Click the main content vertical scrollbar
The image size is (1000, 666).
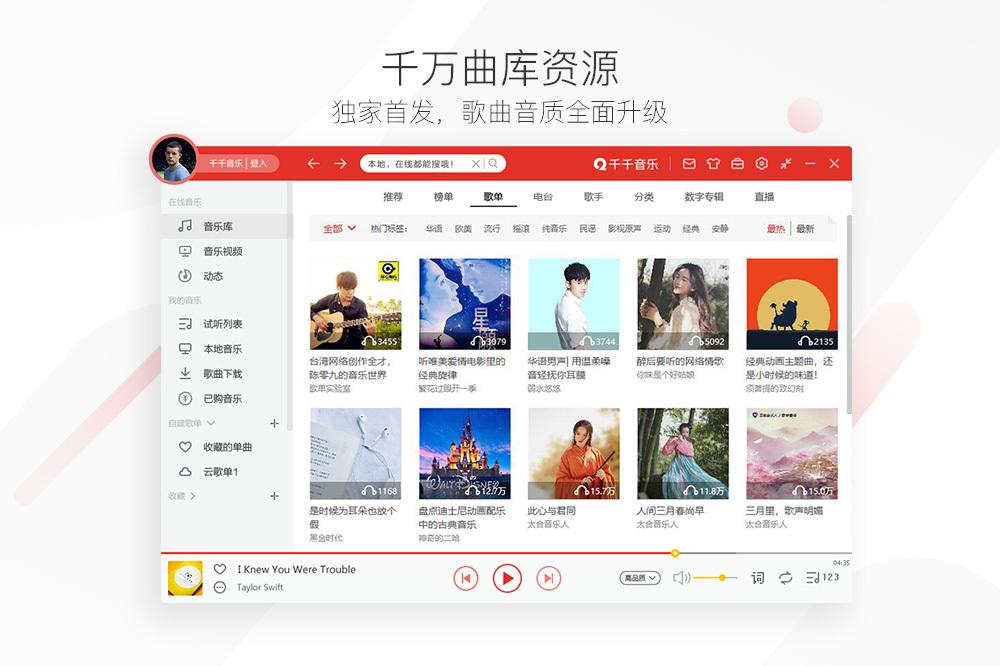tap(849, 314)
